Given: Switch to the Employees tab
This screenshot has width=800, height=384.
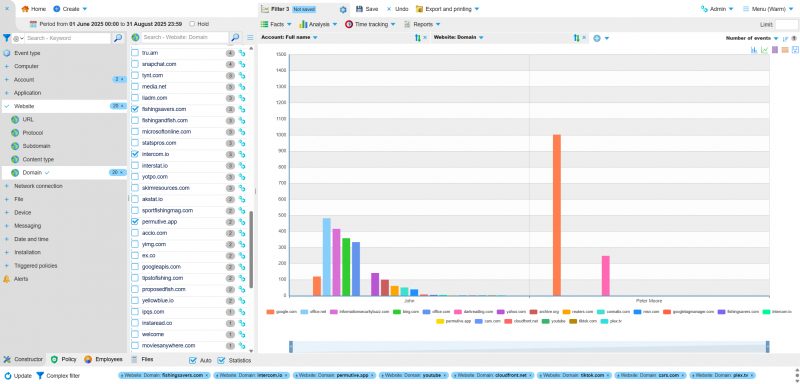Looking at the screenshot, I should [x=104, y=360].
